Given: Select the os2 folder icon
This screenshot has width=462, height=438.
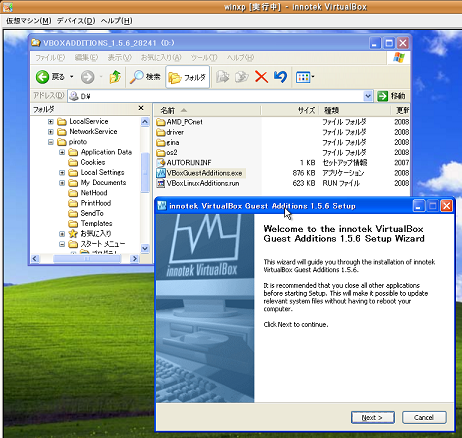Looking at the screenshot, I should coord(161,153).
